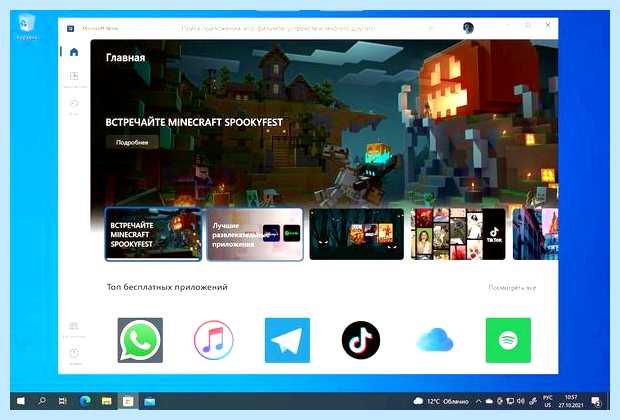Select the Лучшие развлекательные приложения card
Image resolution: width=620 pixels, height=420 pixels.
[255, 235]
